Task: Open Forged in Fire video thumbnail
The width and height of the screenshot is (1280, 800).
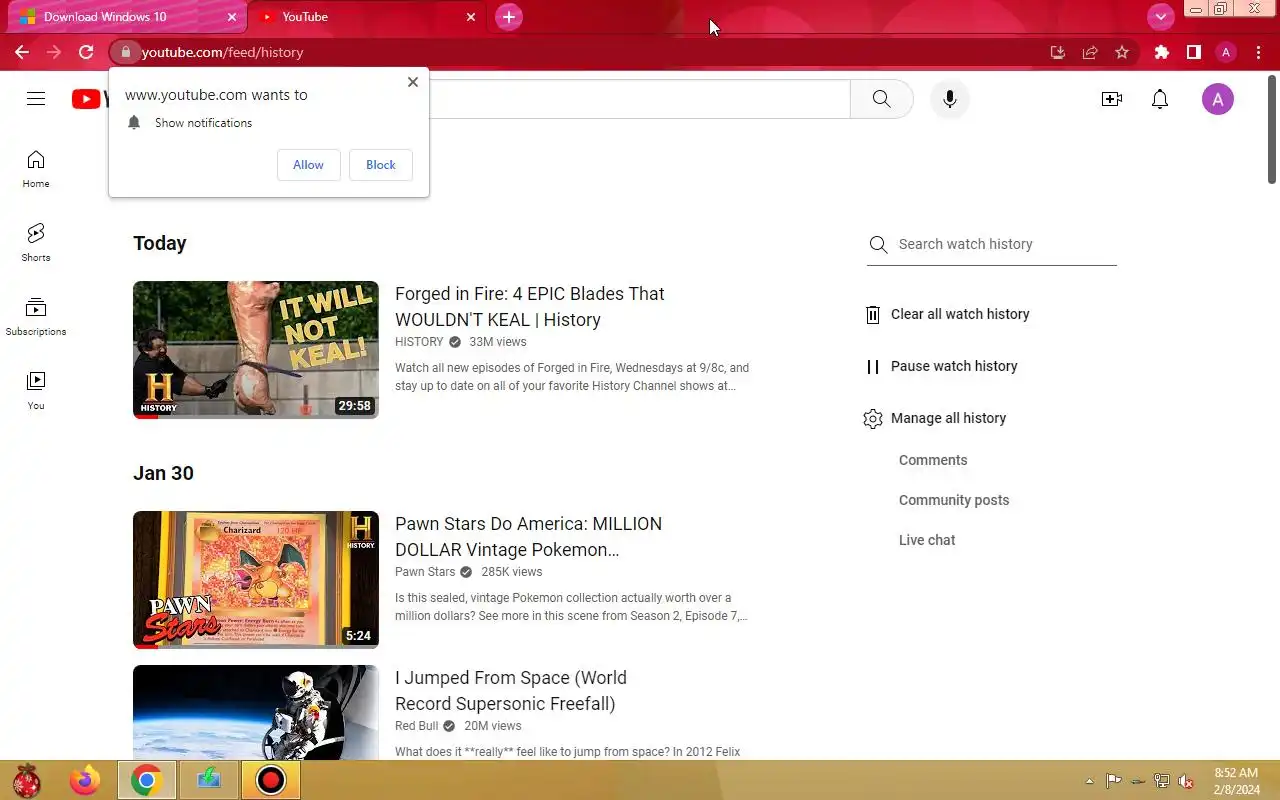Action: pos(256,350)
